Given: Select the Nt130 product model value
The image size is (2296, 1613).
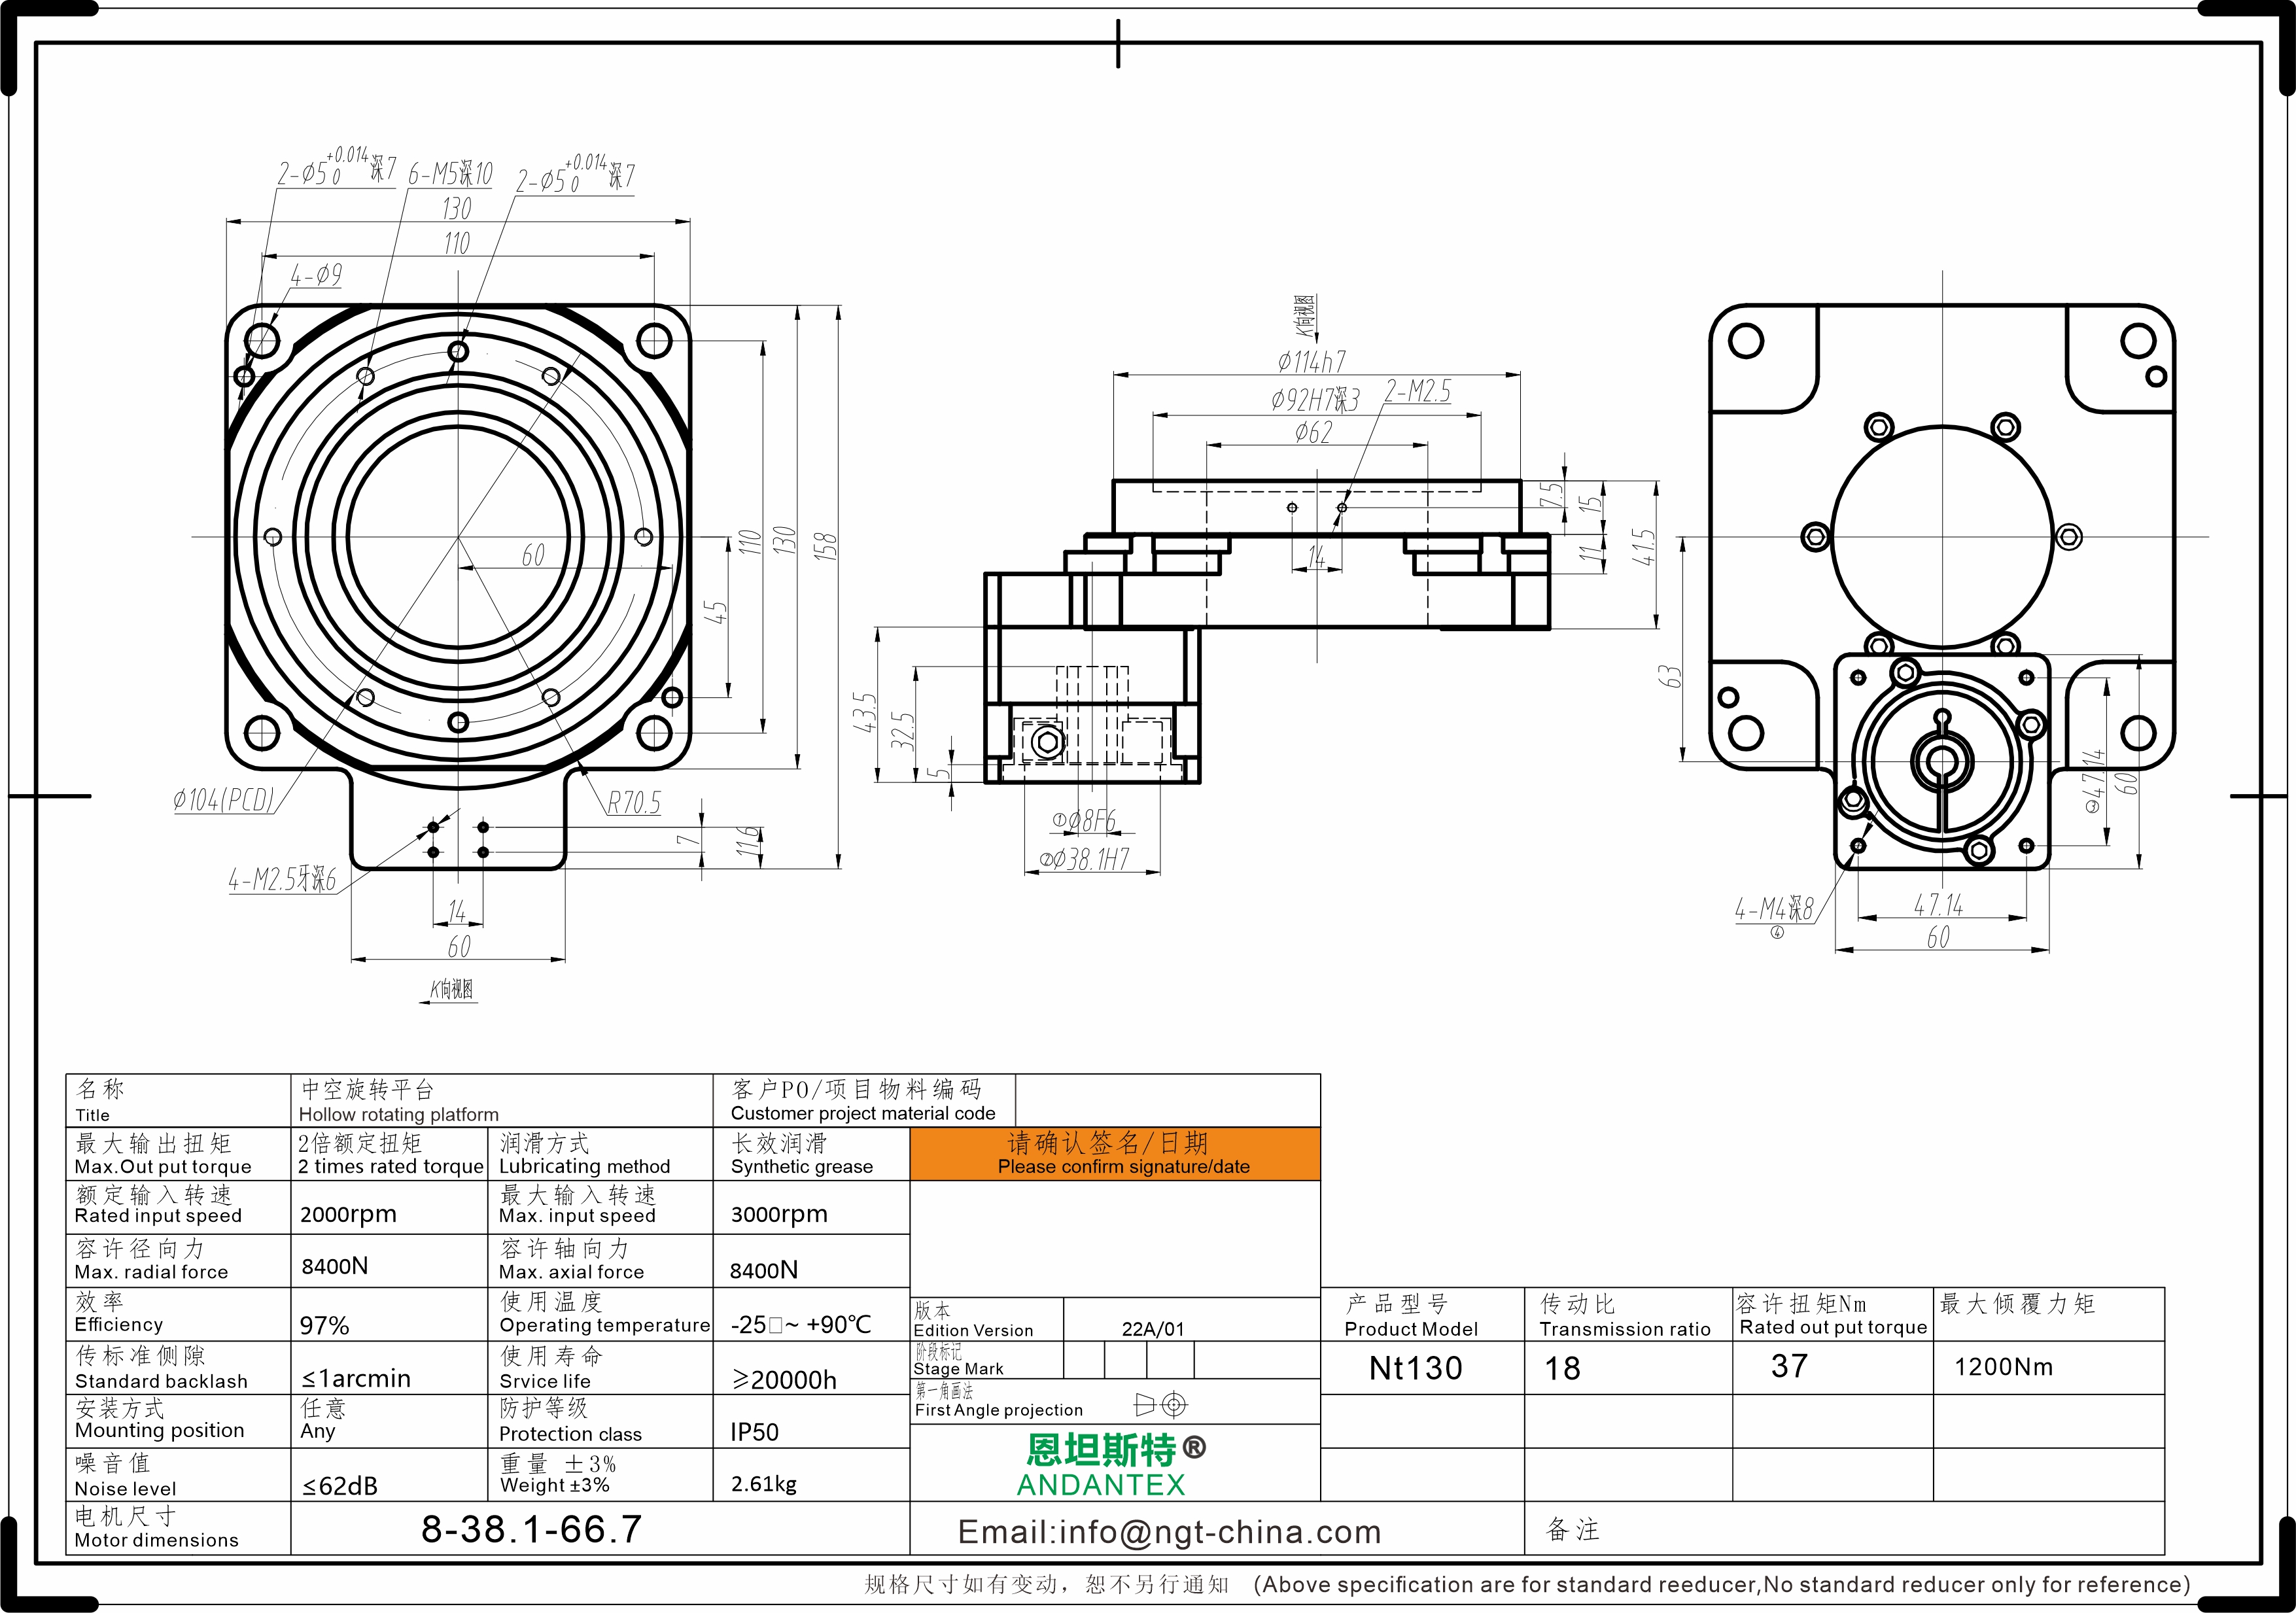Looking at the screenshot, I should pos(1415,1368).
